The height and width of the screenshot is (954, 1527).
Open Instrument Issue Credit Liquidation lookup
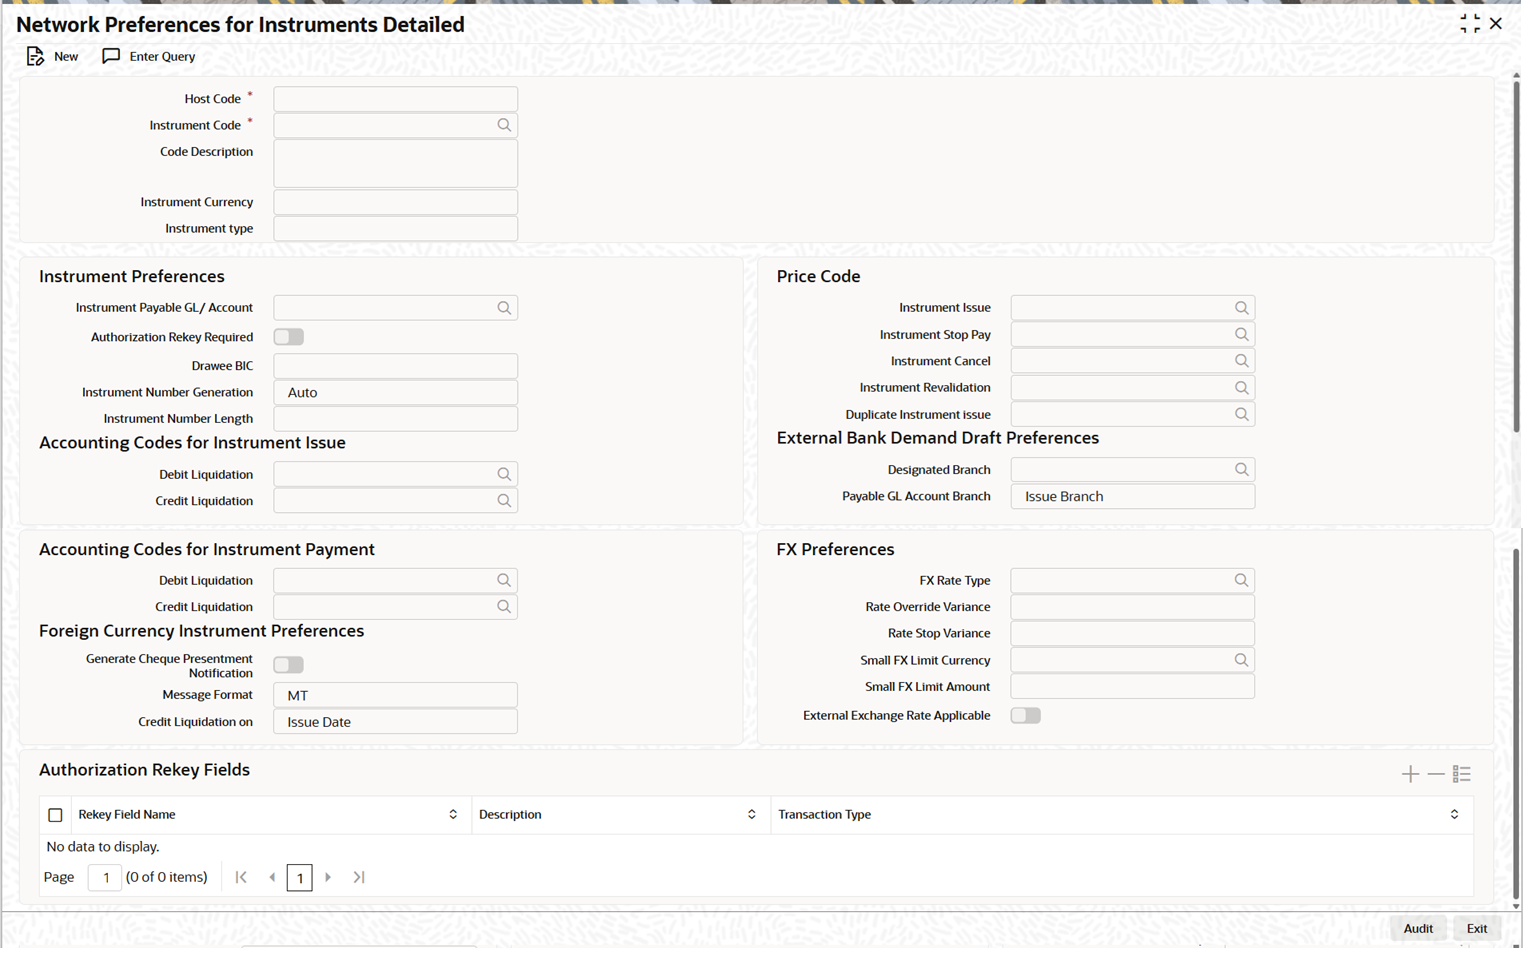click(504, 501)
